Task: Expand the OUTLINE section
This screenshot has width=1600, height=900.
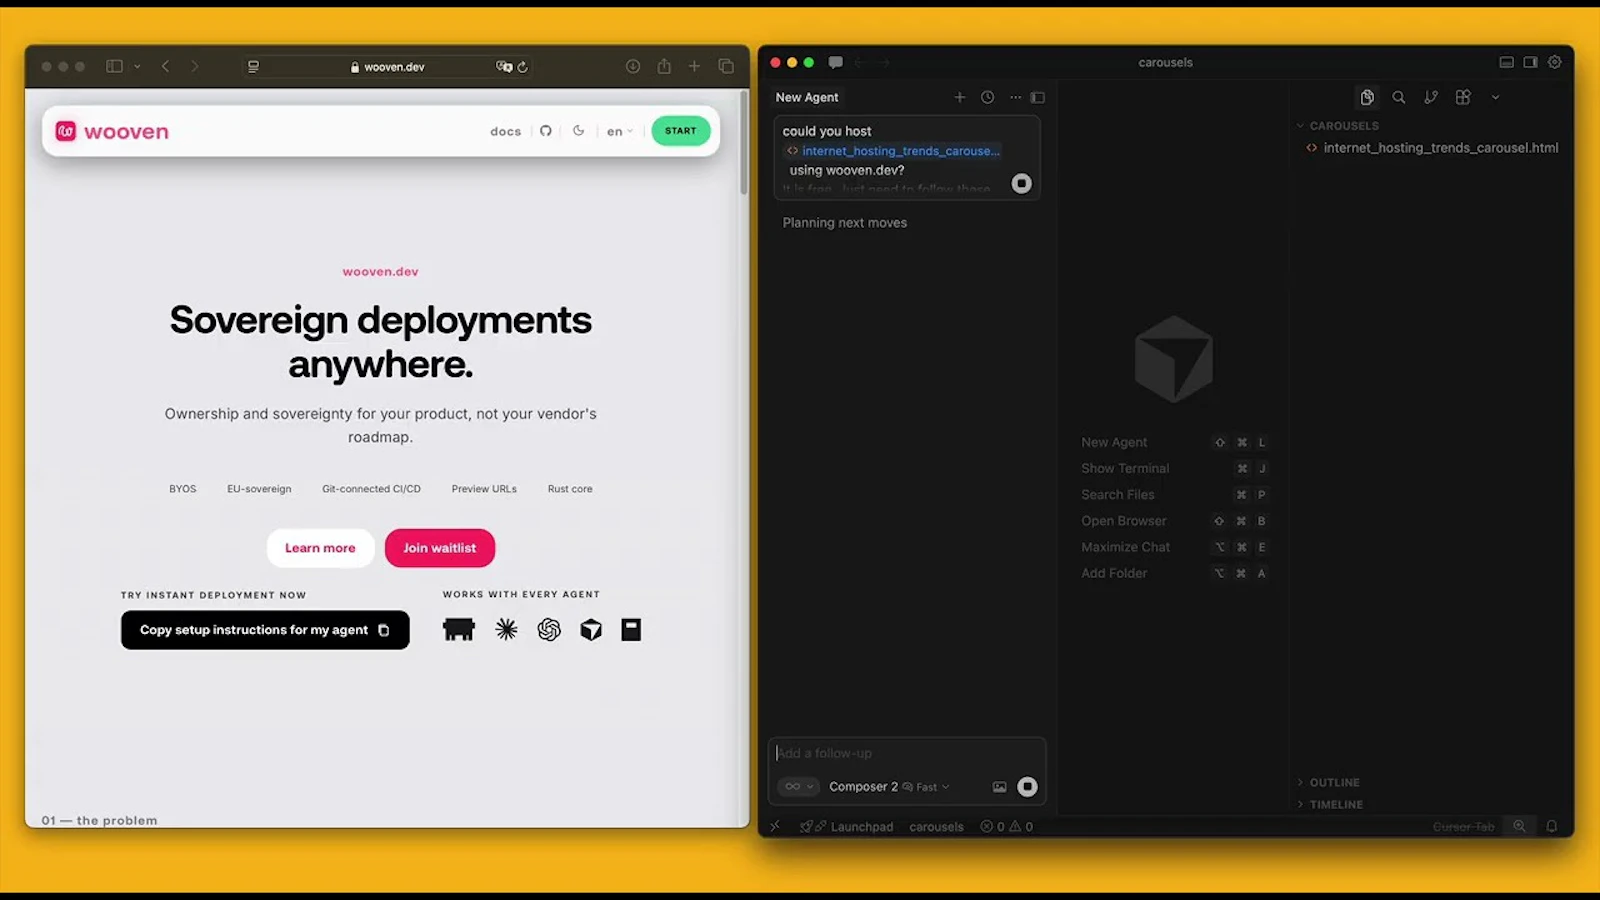Action: click(x=1328, y=782)
